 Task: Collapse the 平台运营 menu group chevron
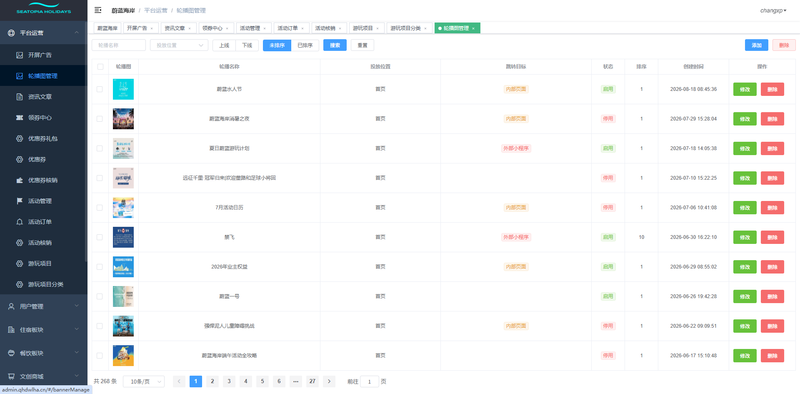[x=77, y=33]
